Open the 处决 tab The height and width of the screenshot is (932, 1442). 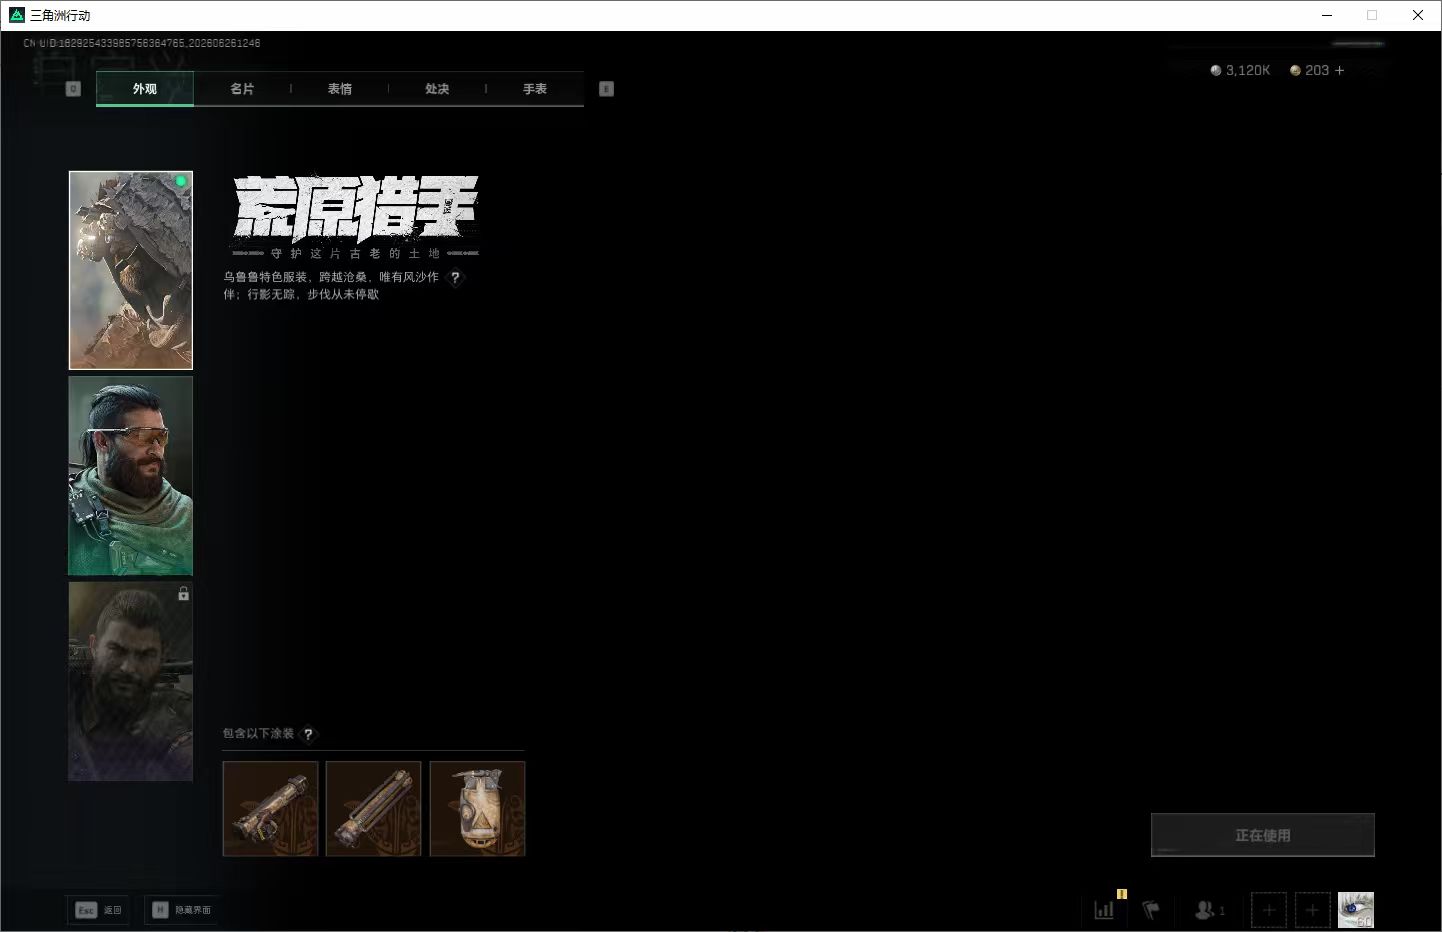tap(437, 89)
